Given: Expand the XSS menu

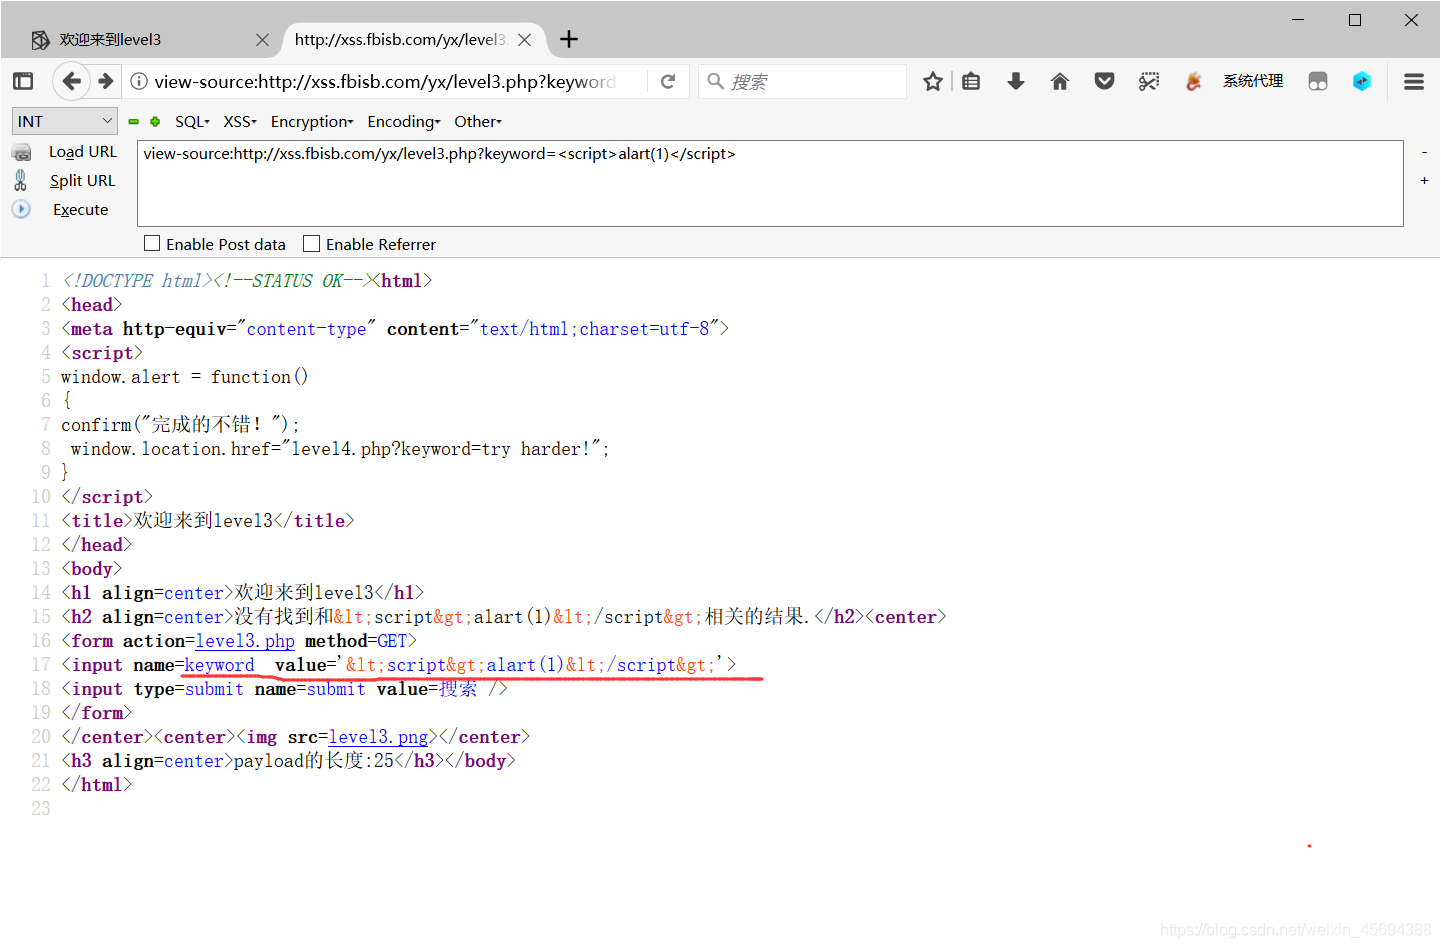Looking at the screenshot, I should 240,121.
